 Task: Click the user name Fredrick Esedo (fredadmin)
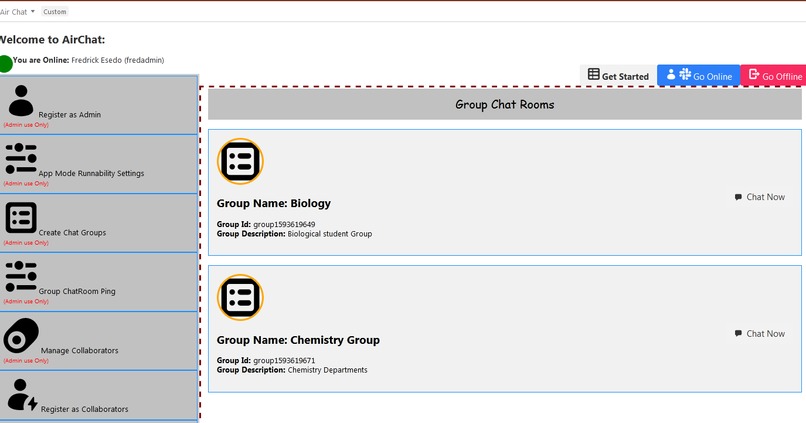pyautogui.click(x=118, y=60)
